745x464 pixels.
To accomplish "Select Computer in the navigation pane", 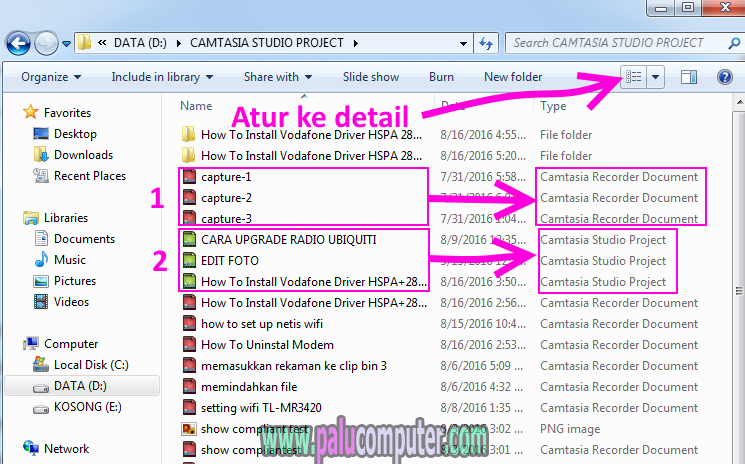I will click(71, 343).
